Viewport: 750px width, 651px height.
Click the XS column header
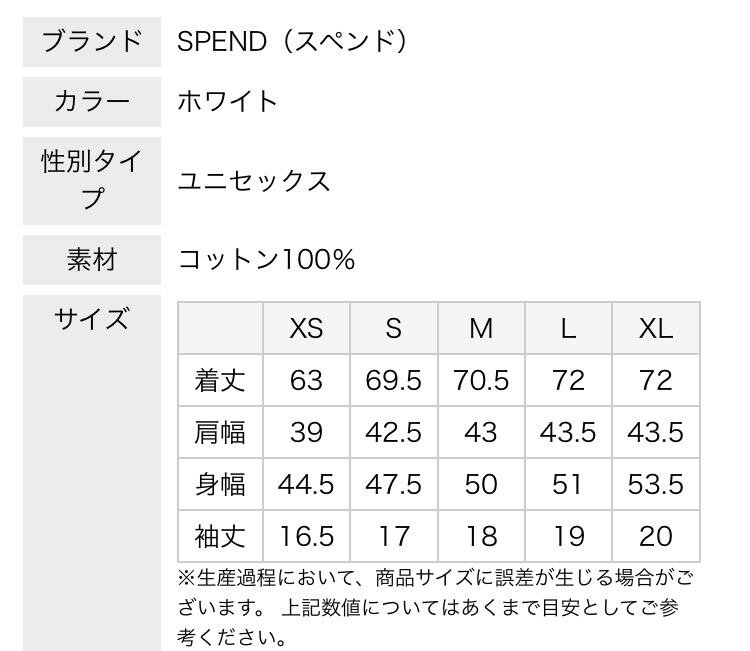click(x=306, y=328)
